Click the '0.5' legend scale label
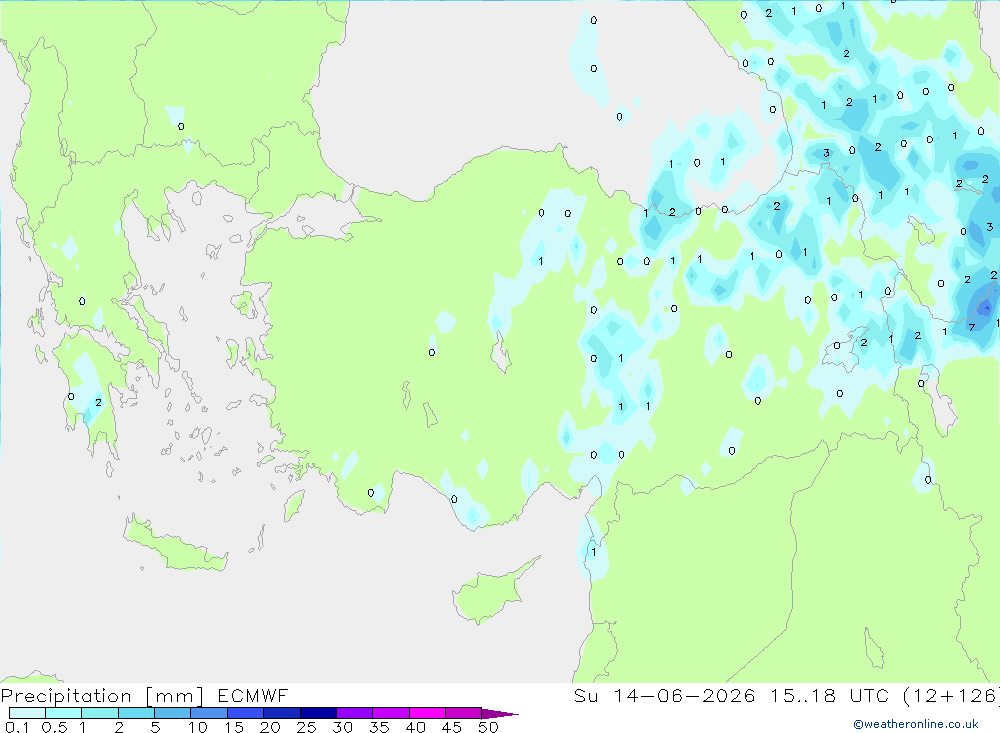Screen dimensions: 1000x733 [x=54, y=727]
